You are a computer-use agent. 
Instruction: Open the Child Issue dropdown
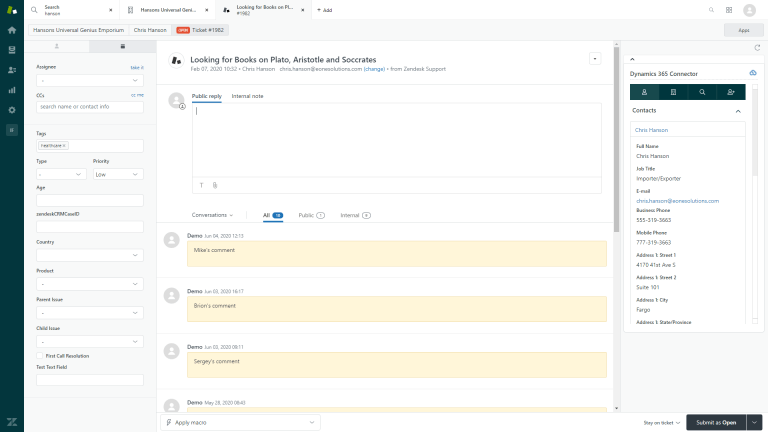(x=90, y=342)
